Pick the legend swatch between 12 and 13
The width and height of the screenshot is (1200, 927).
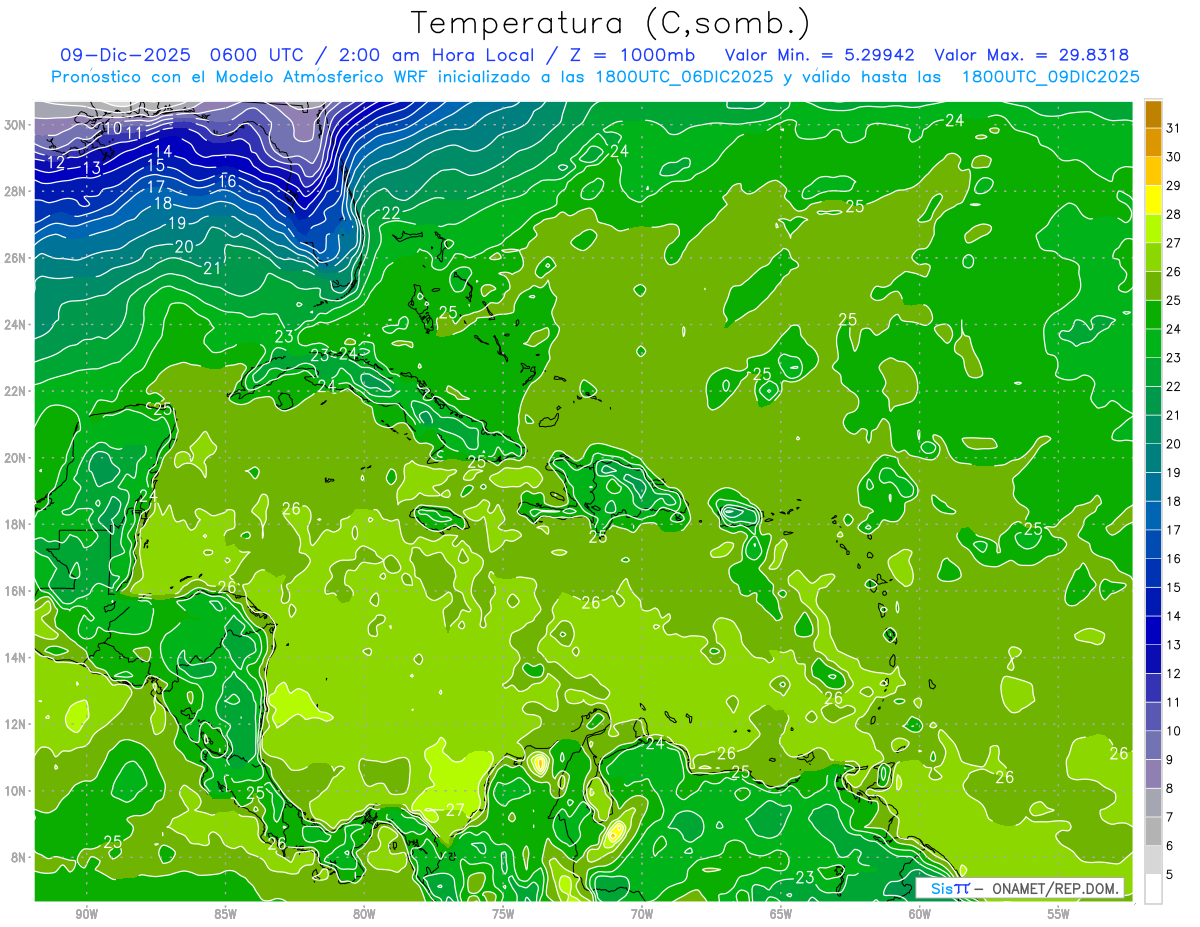[x=1153, y=660]
